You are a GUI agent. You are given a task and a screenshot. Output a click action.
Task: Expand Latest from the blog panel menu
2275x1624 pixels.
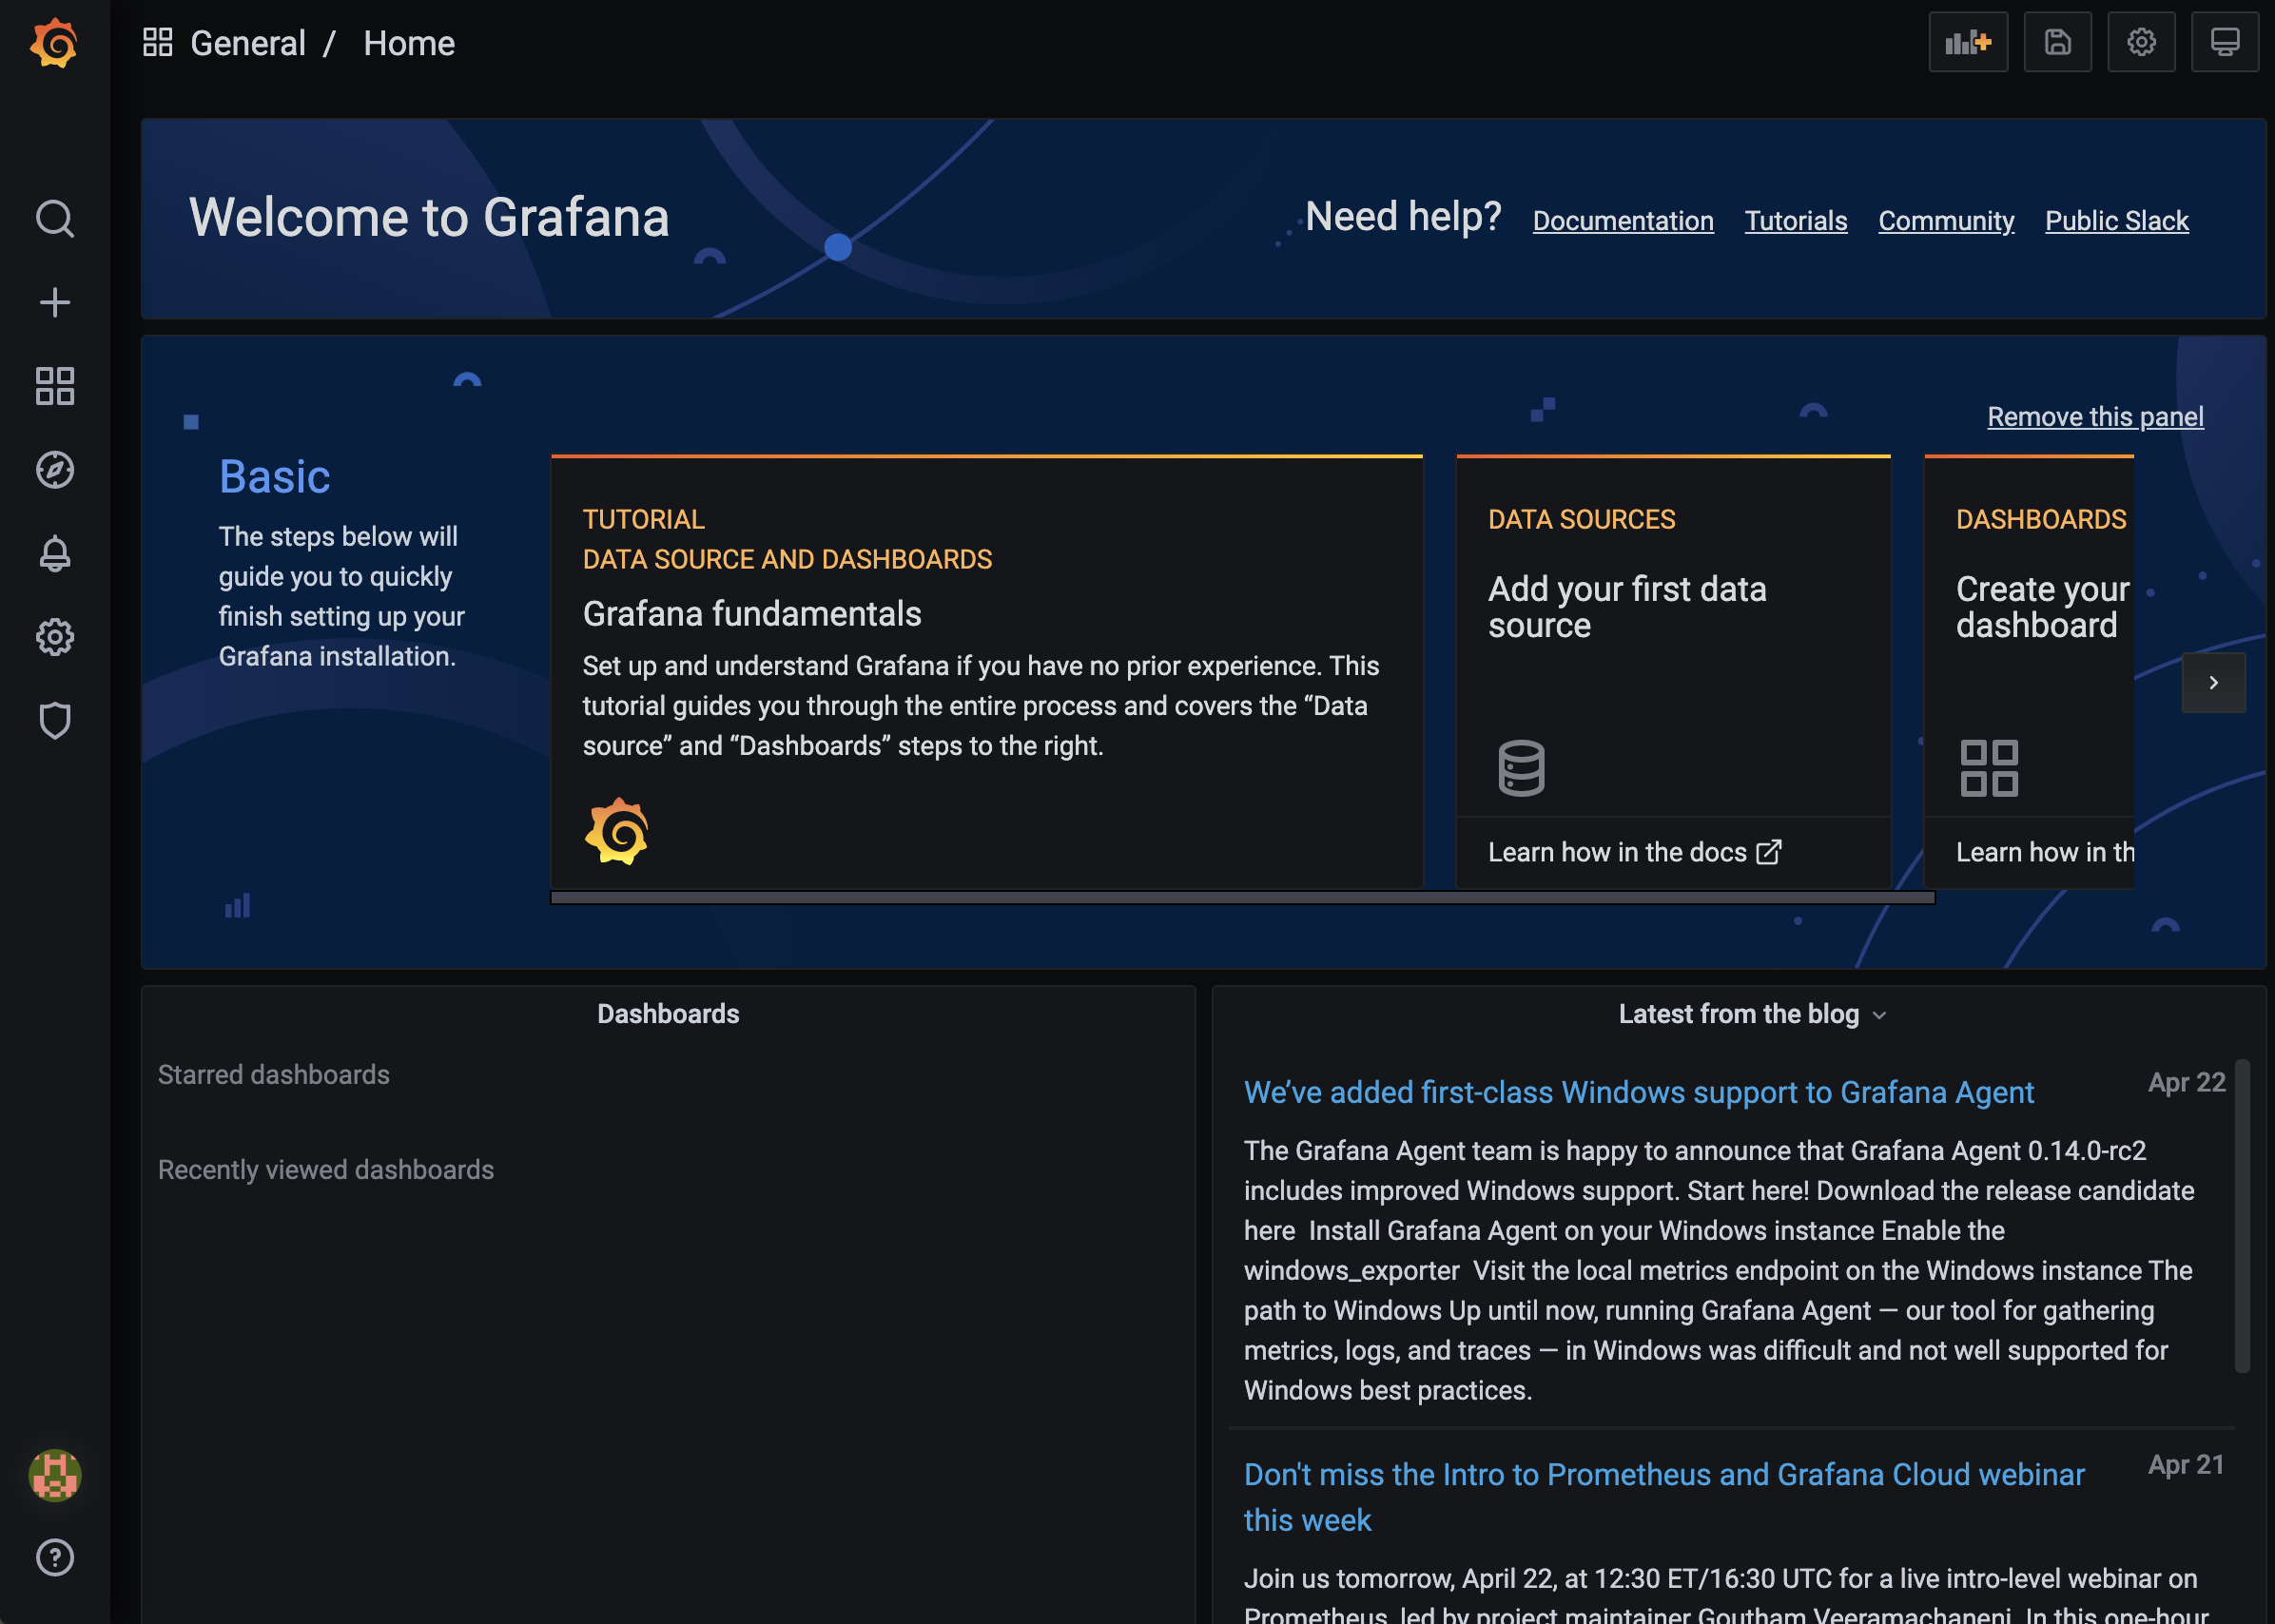[x=1880, y=1015]
